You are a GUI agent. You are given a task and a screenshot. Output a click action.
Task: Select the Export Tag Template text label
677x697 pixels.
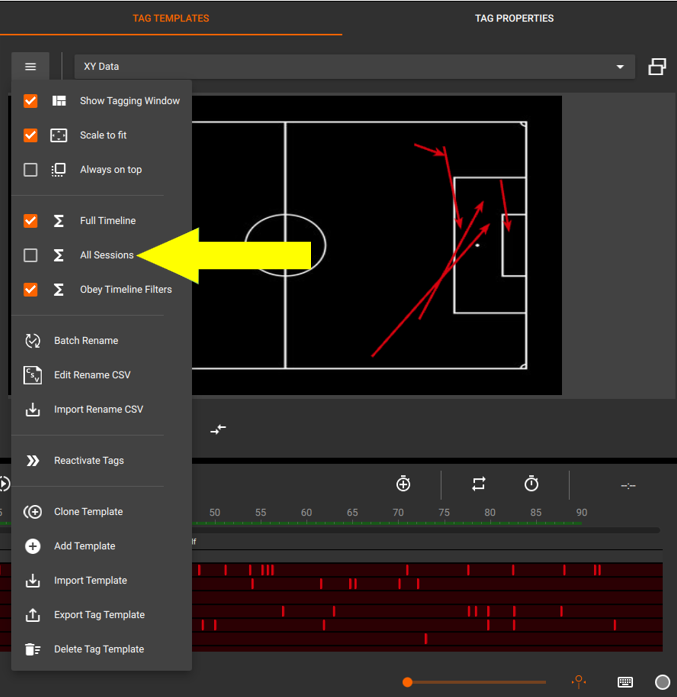coord(100,615)
